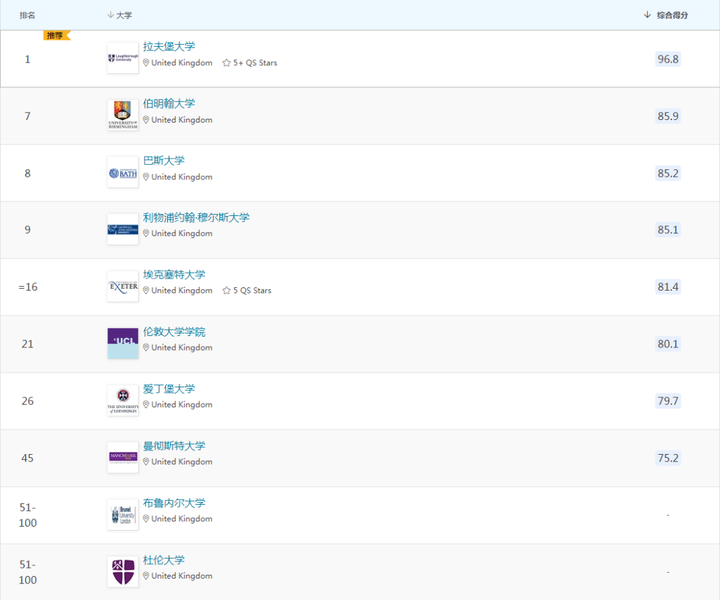Click rank 51-100 cell for 布鲁内尔大学
The height and width of the screenshot is (600, 720).
click(x=28, y=515)
